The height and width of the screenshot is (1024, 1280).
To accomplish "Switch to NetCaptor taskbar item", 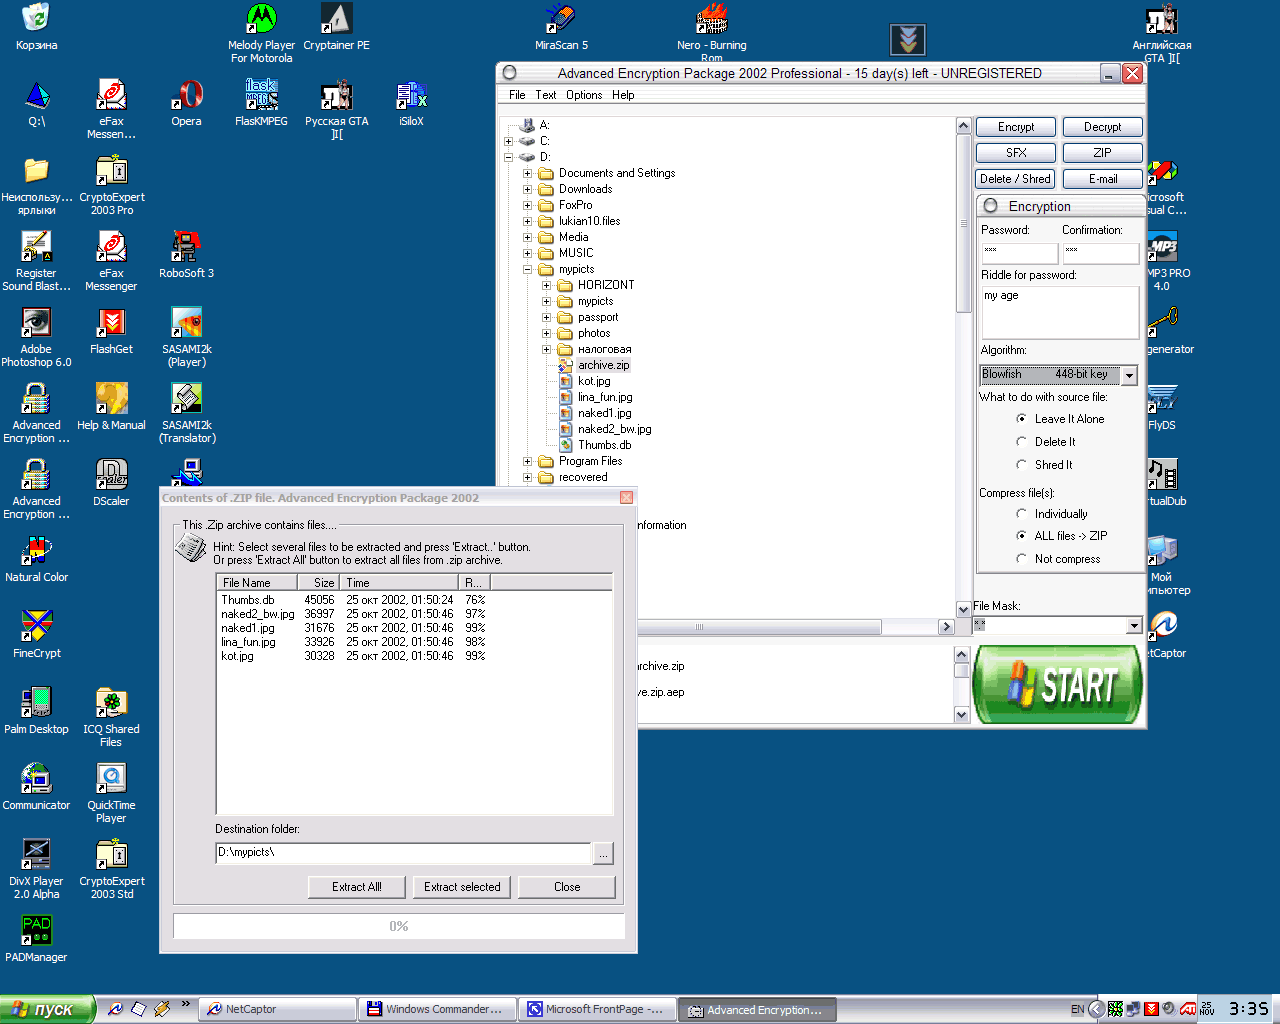I will (x=278, y=1009).
